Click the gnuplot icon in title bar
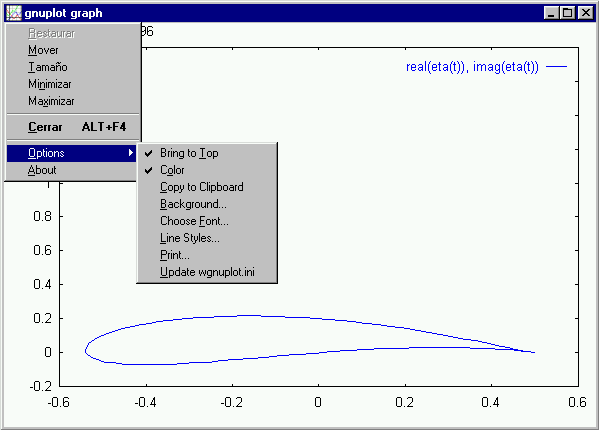This screenshot has width=599, height=430. pos(14,13)
